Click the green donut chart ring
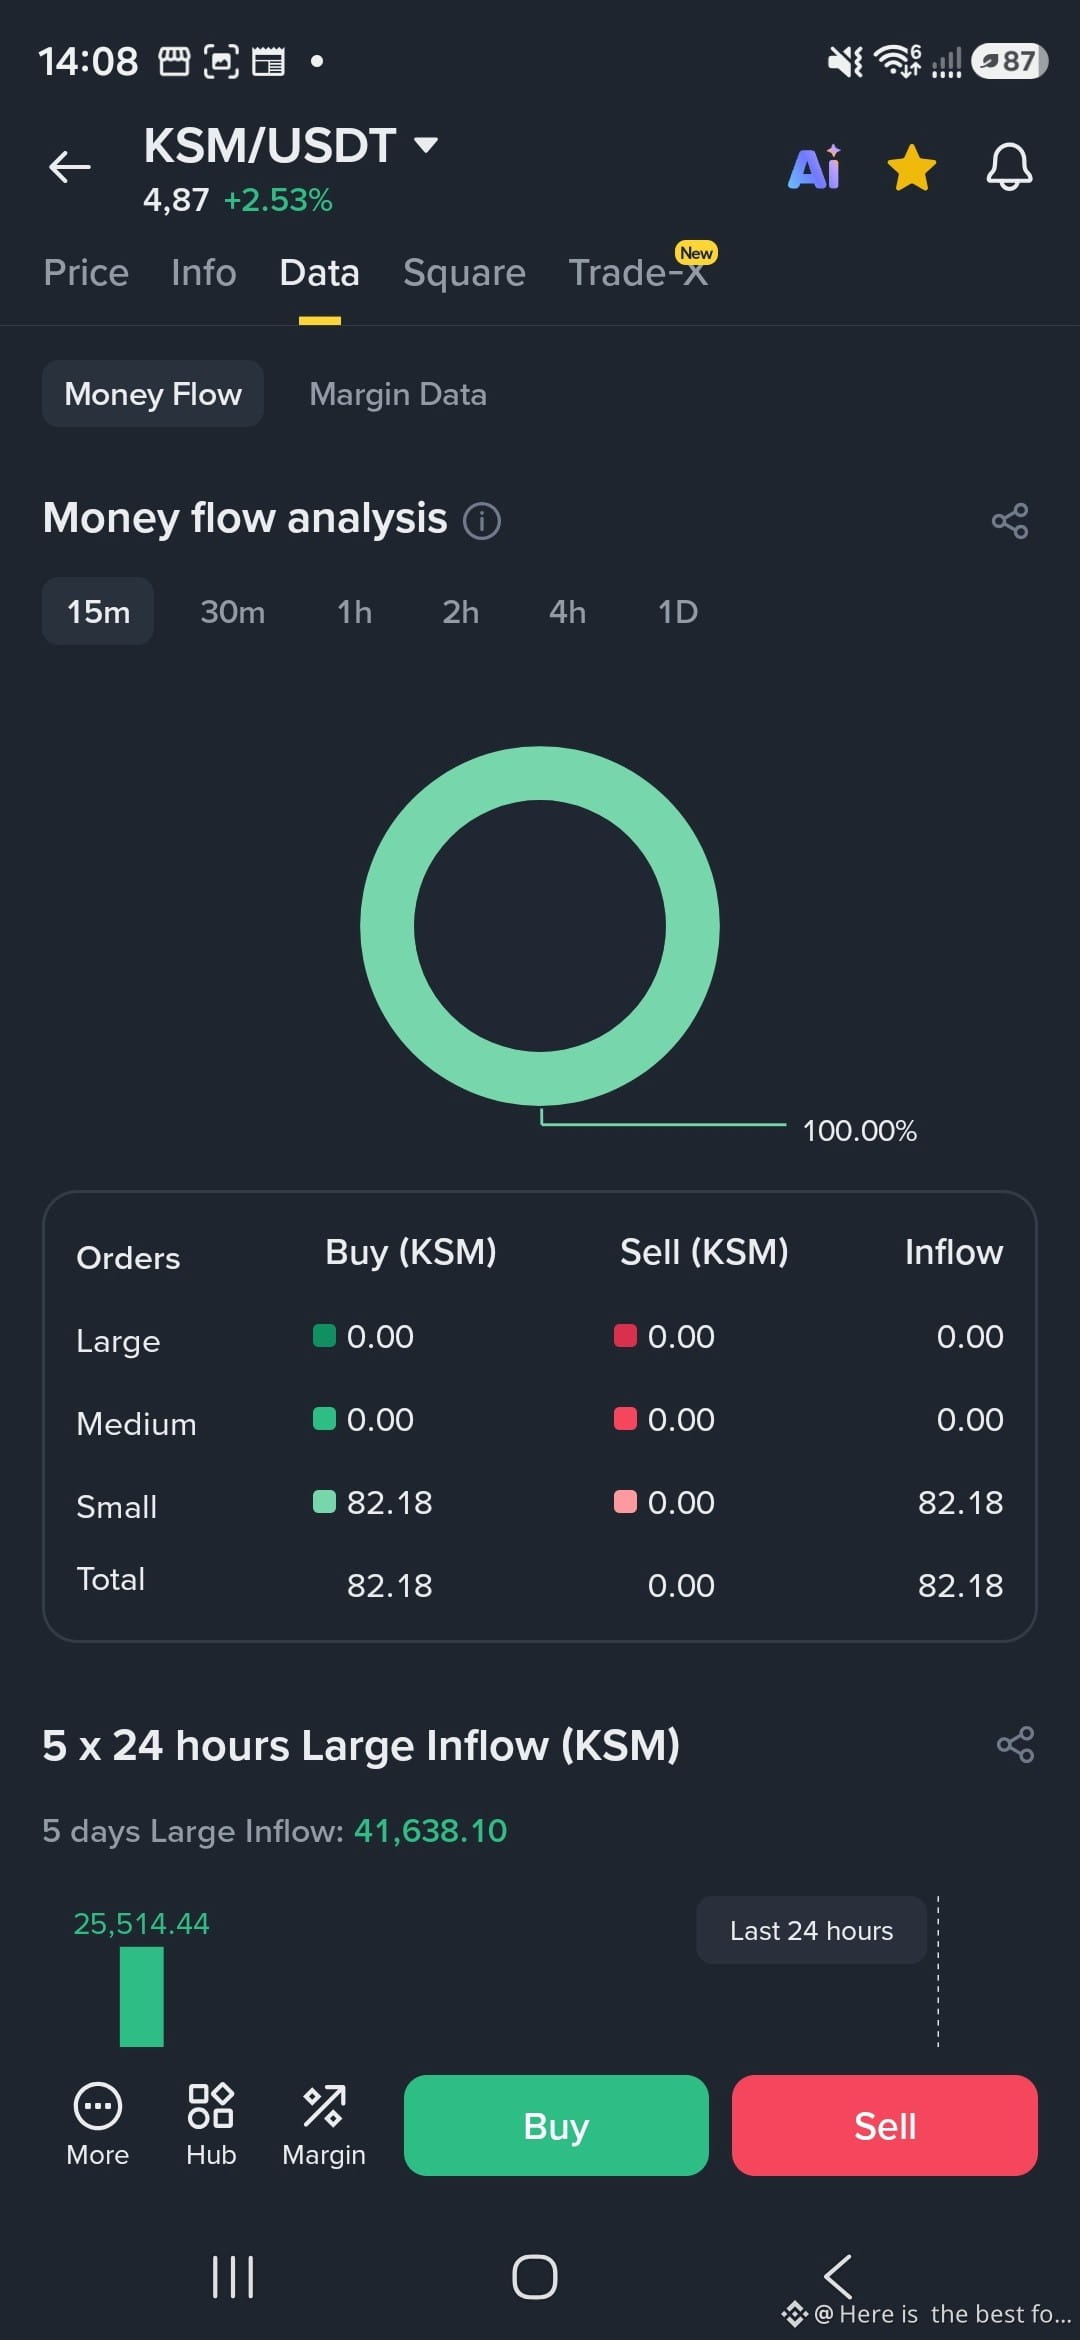The height and width of the screenshot is (2340, 1080). click(540, 773)
